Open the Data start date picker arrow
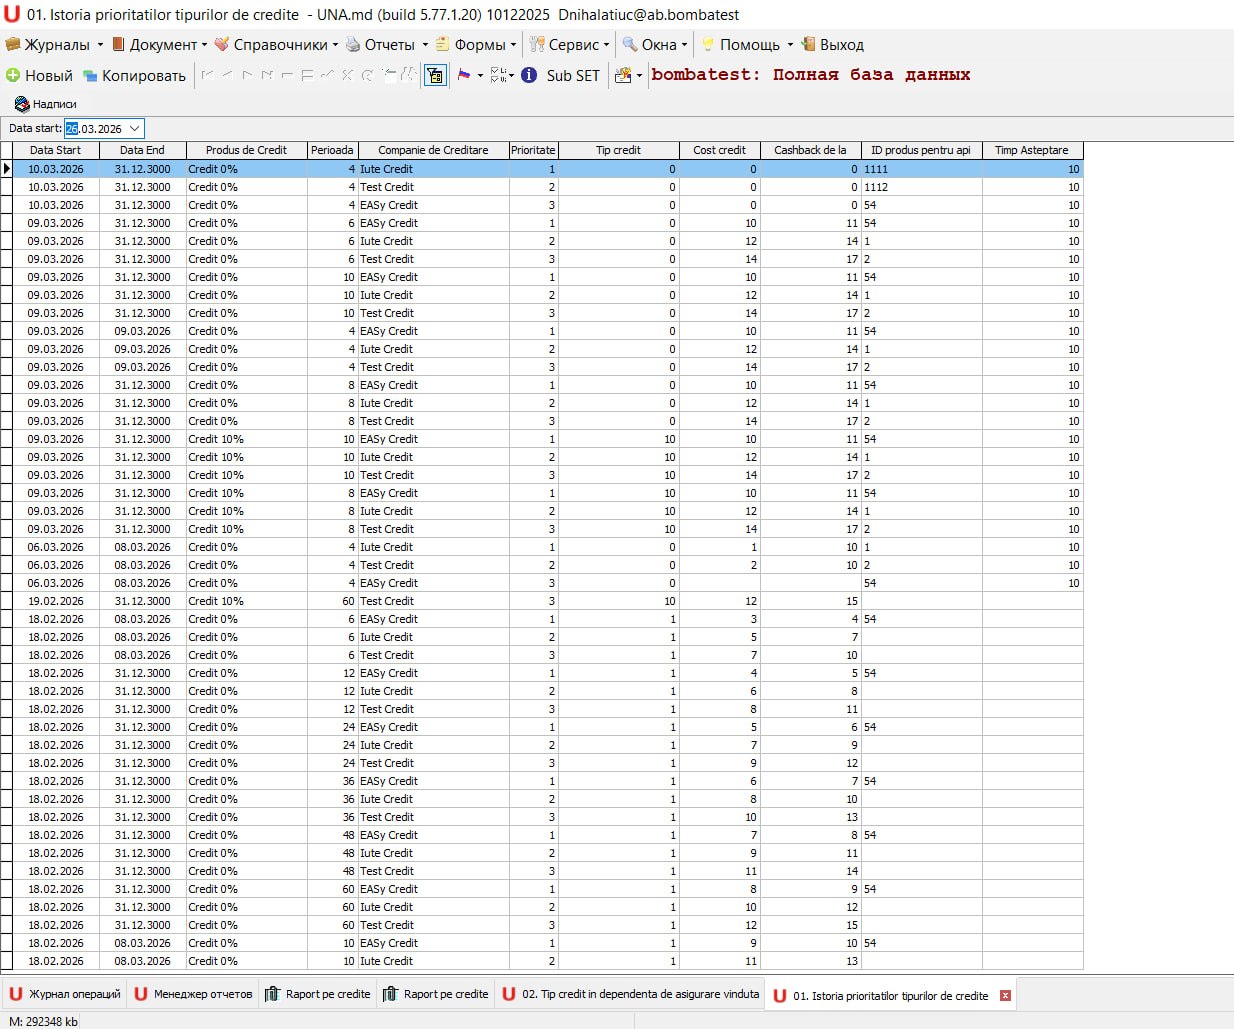This screenshot has height=1029, width=1234. (135, 128)
